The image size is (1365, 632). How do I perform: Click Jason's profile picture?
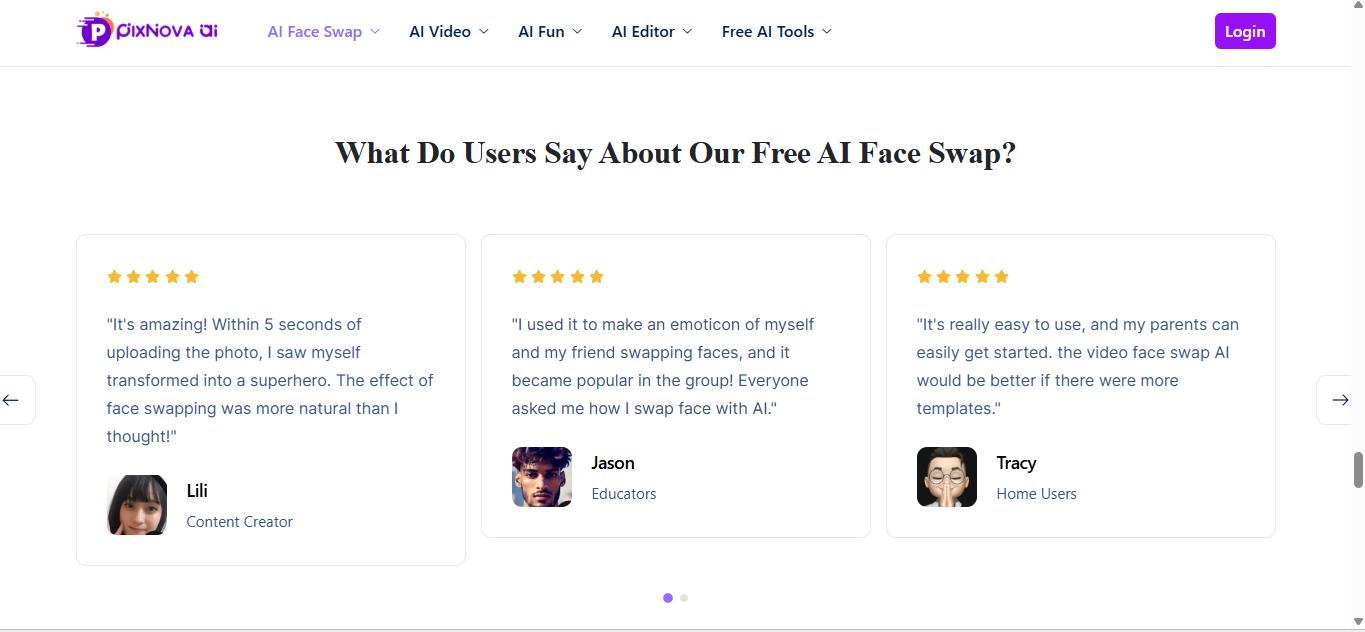click(x=542, y=477)
